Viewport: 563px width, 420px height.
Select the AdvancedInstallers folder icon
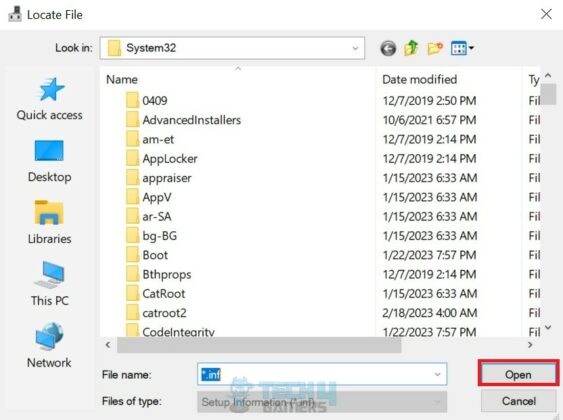(132, 120)
